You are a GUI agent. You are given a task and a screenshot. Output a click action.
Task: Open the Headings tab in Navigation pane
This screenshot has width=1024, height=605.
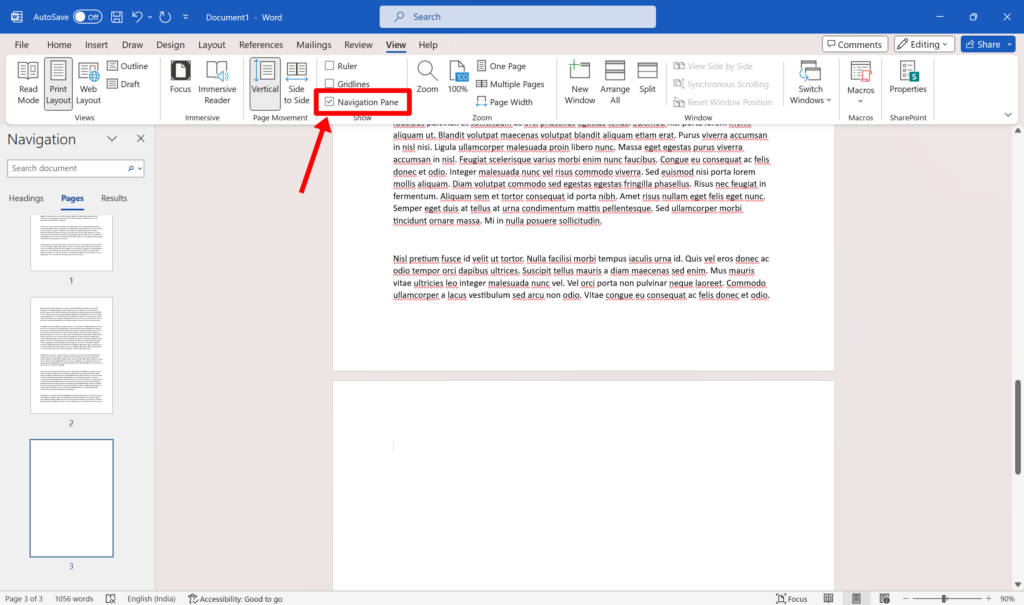pyautogui.click(x=26, y=198)
